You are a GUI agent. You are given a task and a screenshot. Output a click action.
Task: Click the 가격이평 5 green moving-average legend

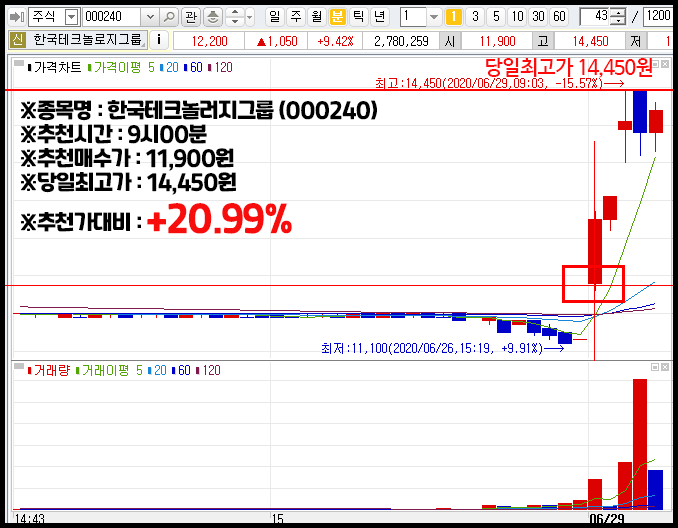[121, 67]
